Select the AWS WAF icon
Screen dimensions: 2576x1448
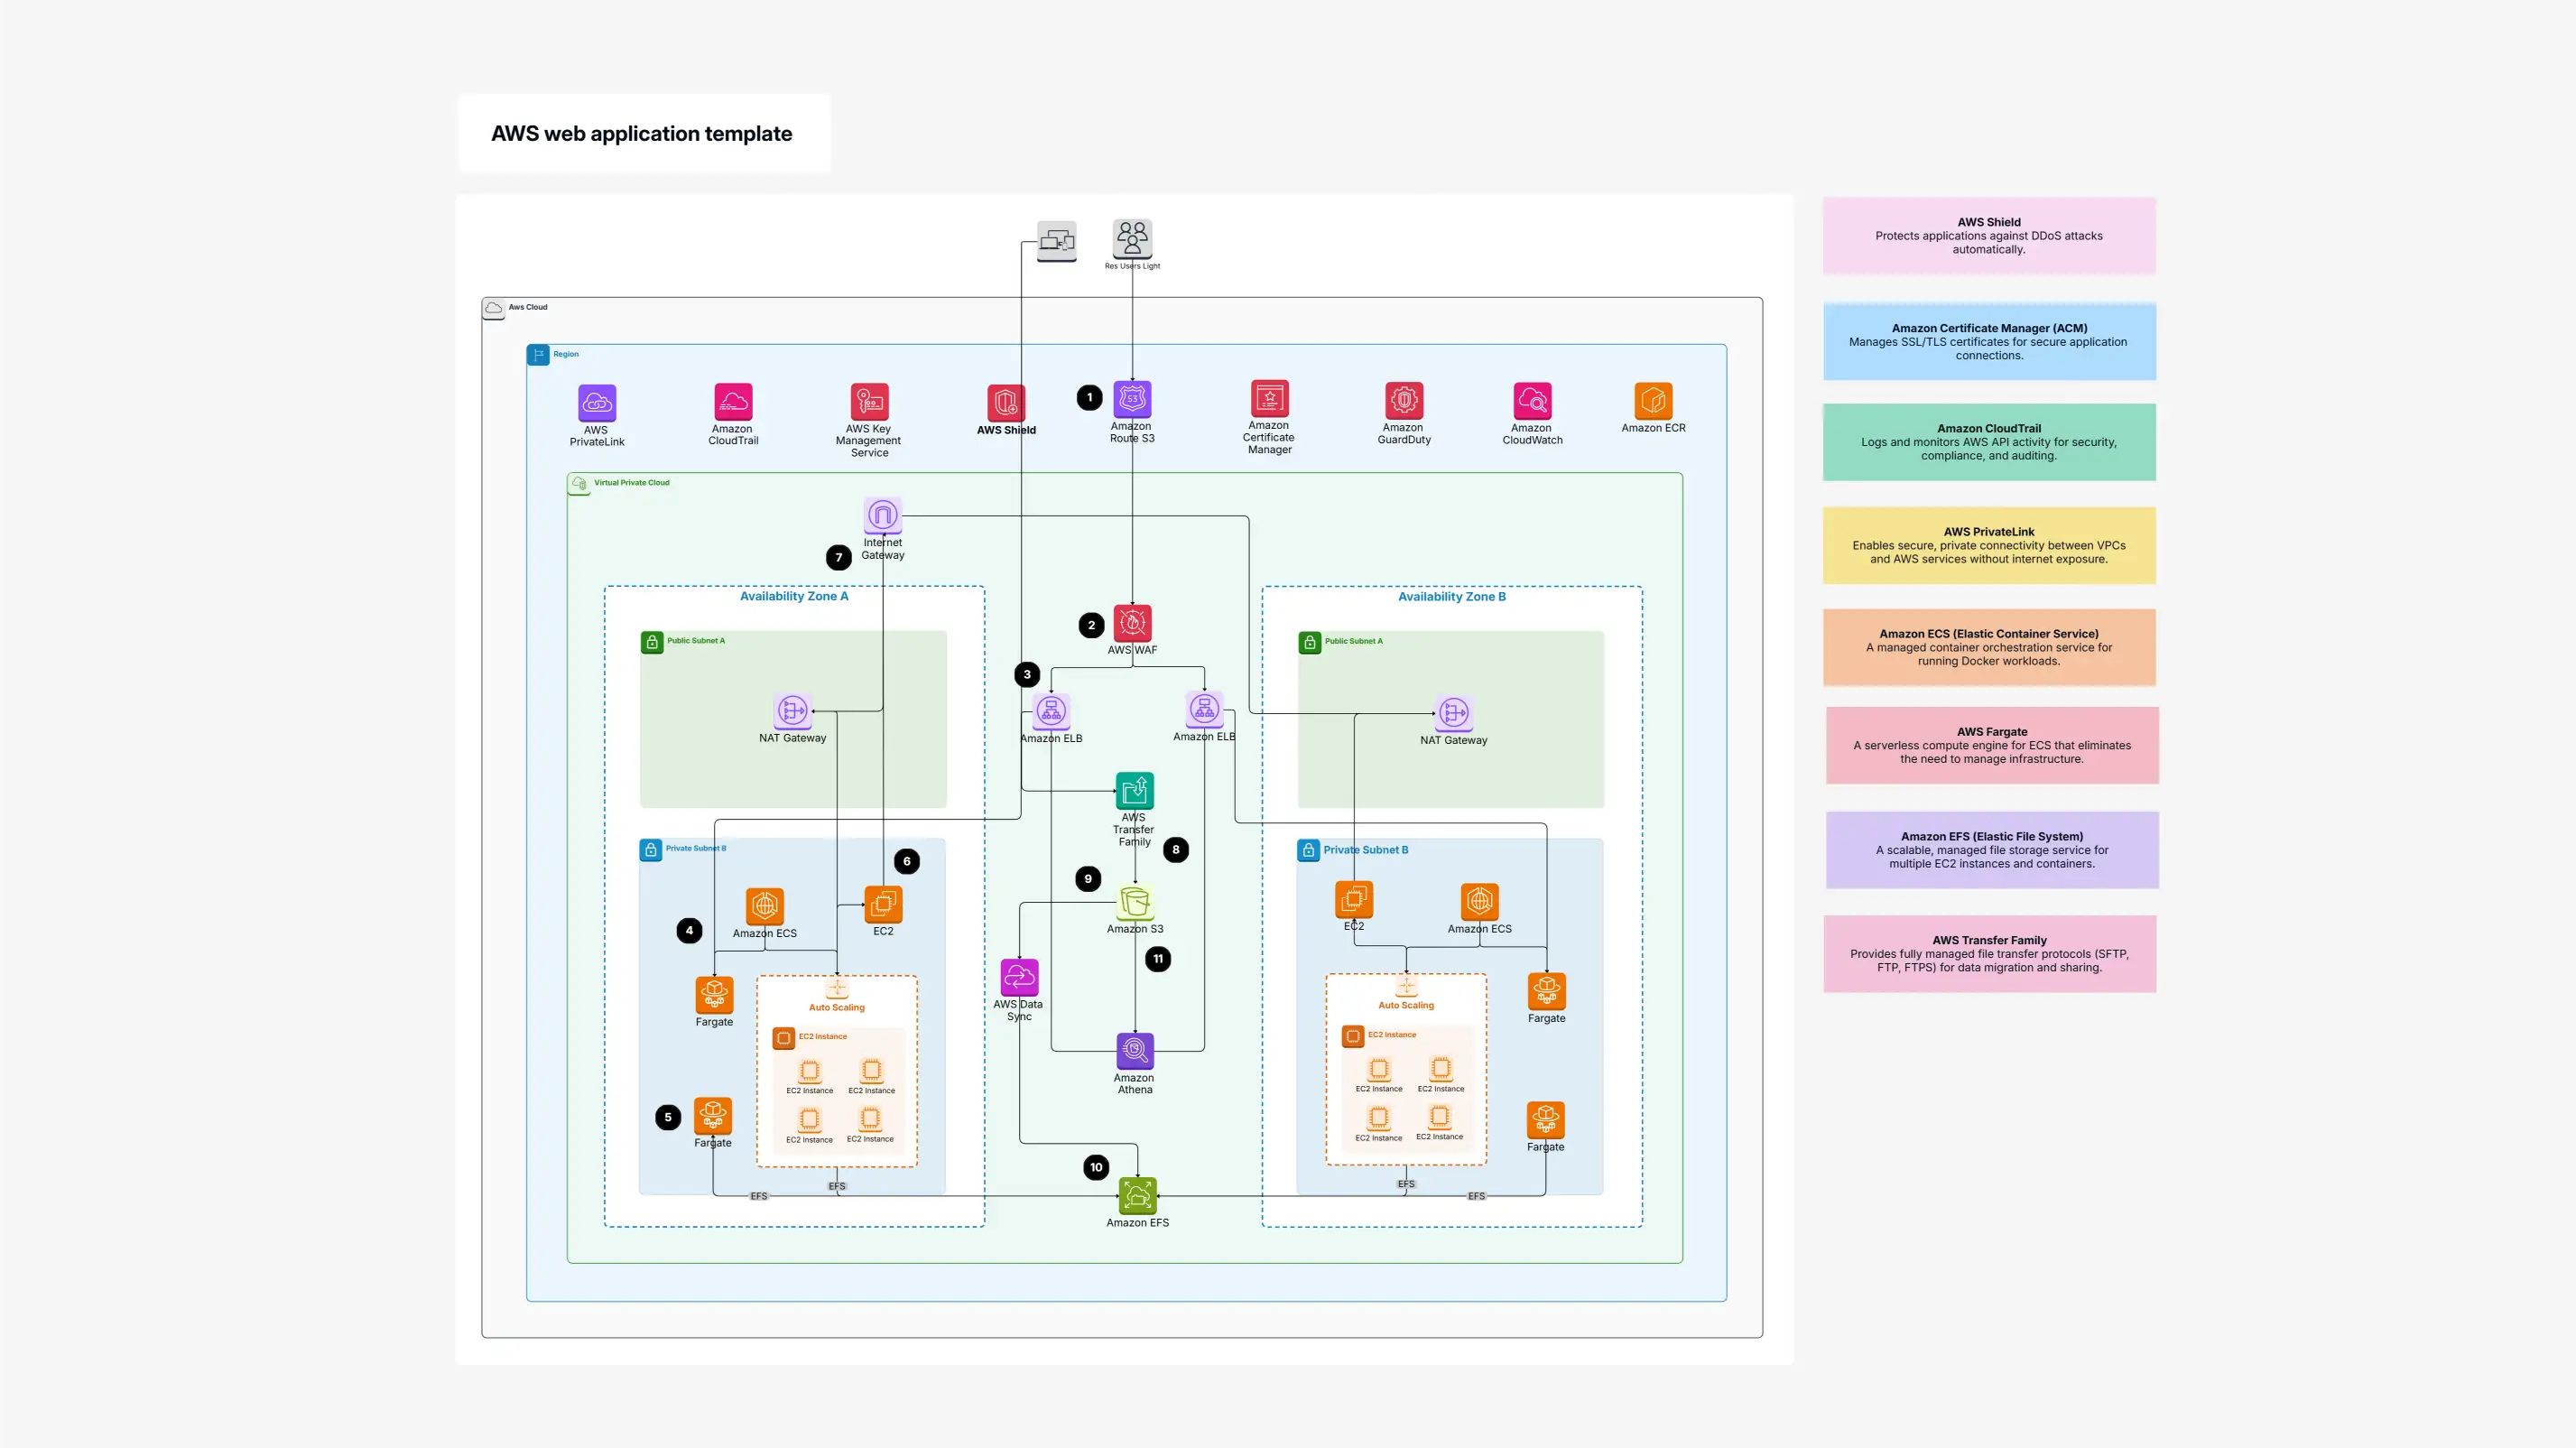click(1132, 623)
